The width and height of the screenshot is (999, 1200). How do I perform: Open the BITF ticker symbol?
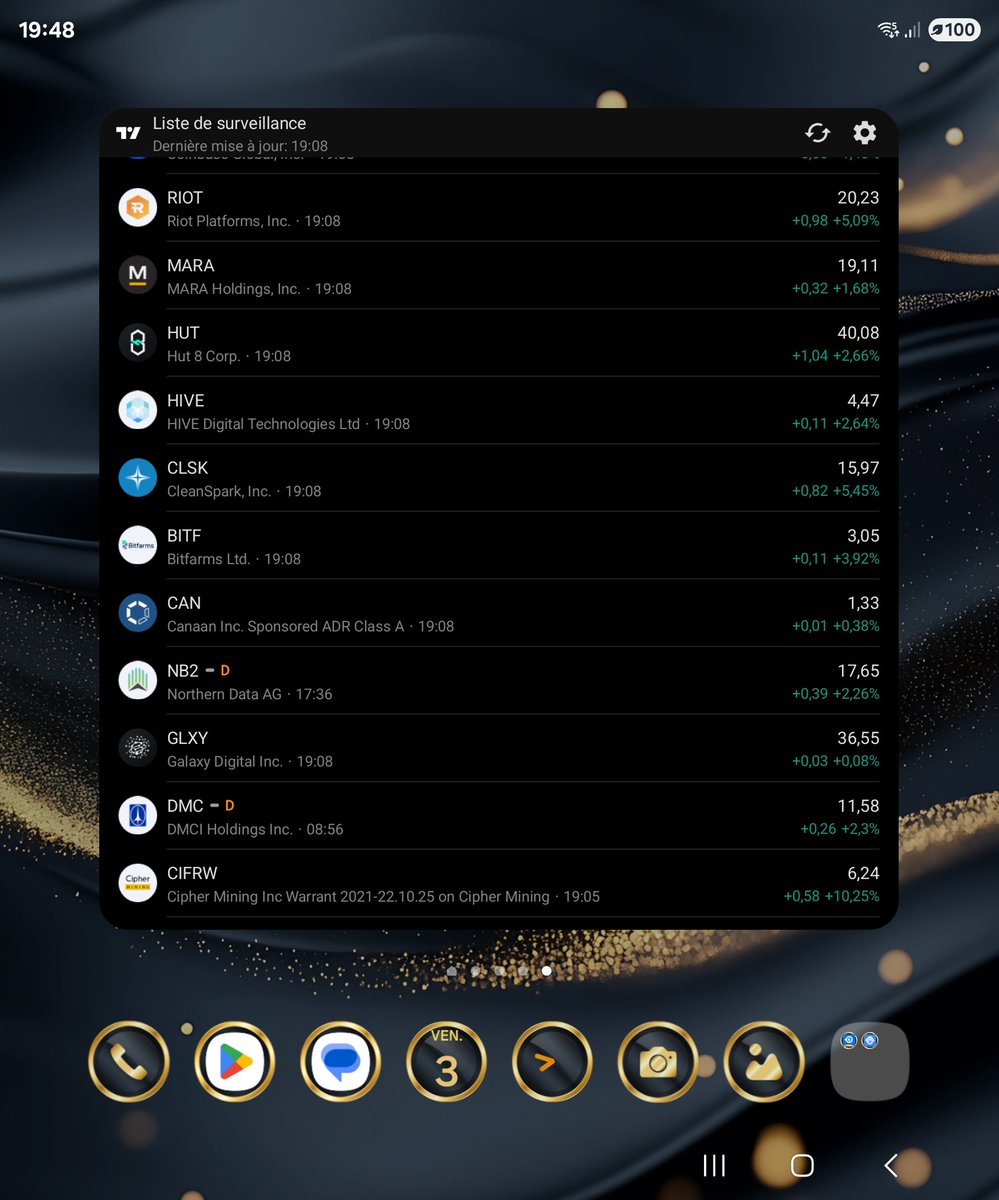point(184,535)
